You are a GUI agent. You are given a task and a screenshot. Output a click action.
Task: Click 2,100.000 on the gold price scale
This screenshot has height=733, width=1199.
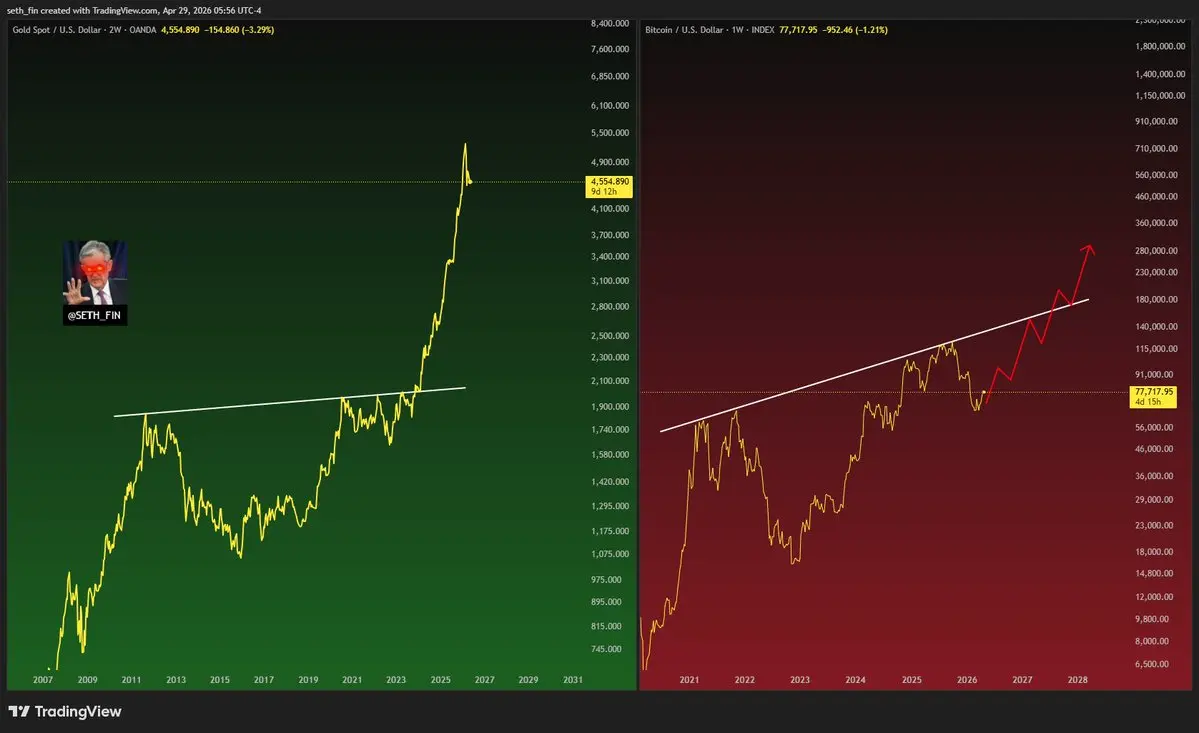tap(609, 381)
